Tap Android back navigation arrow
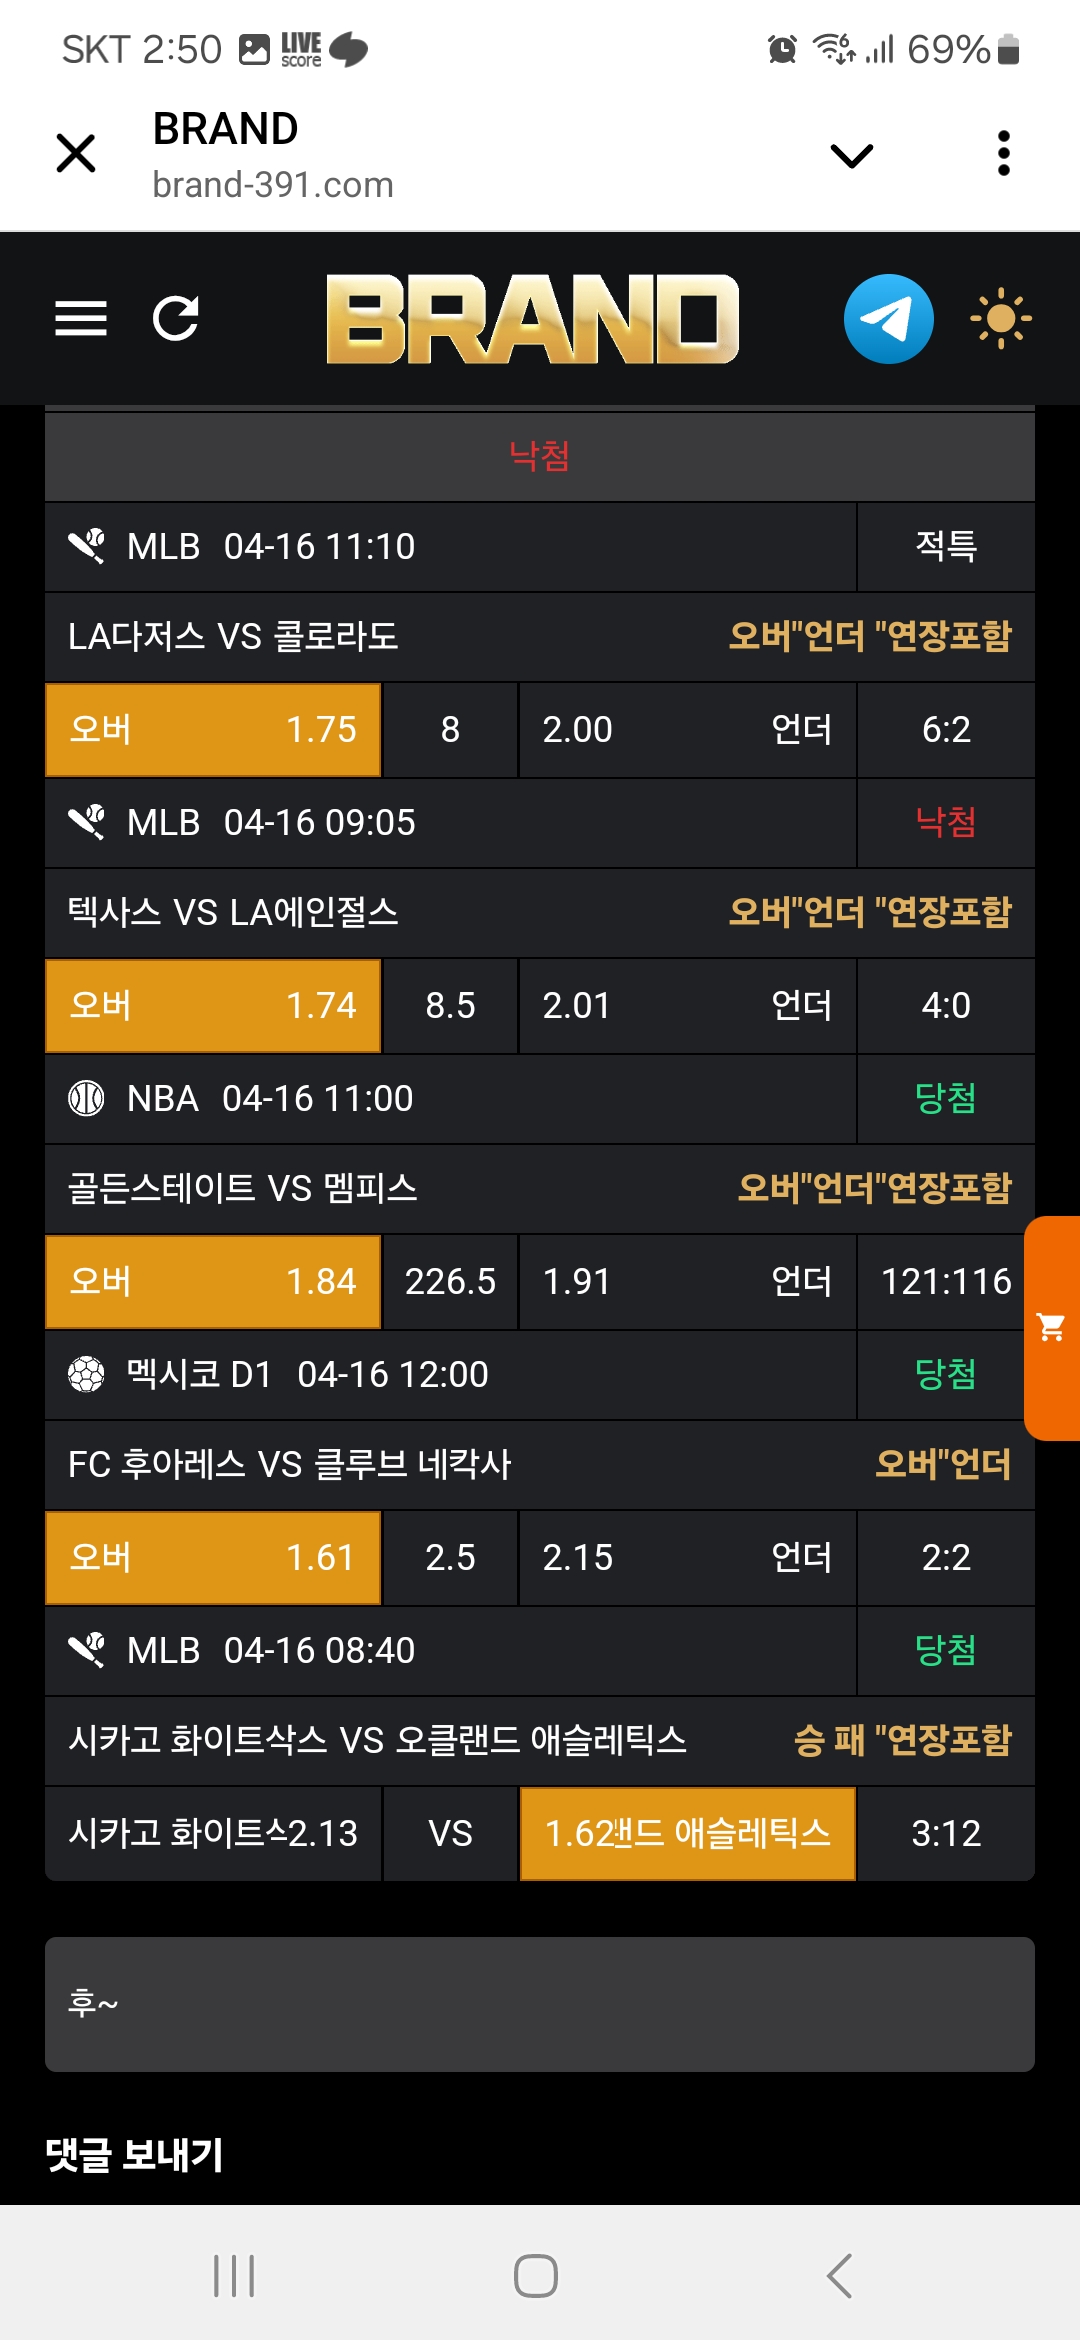 [840, 2276]
